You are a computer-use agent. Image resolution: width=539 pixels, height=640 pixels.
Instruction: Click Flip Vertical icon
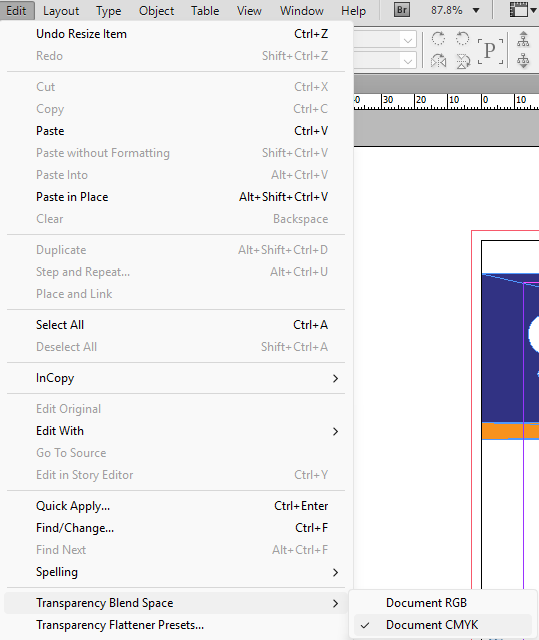pos(463,61)
